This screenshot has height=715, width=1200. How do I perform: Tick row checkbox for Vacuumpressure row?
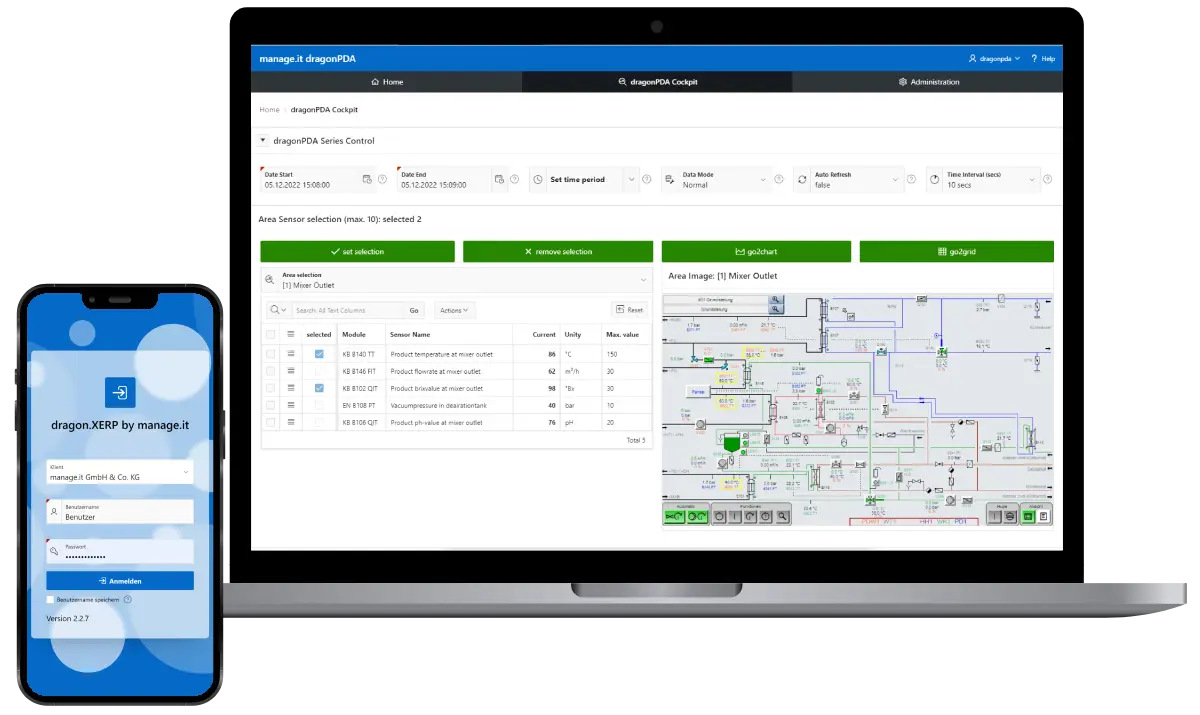(271, 405)
